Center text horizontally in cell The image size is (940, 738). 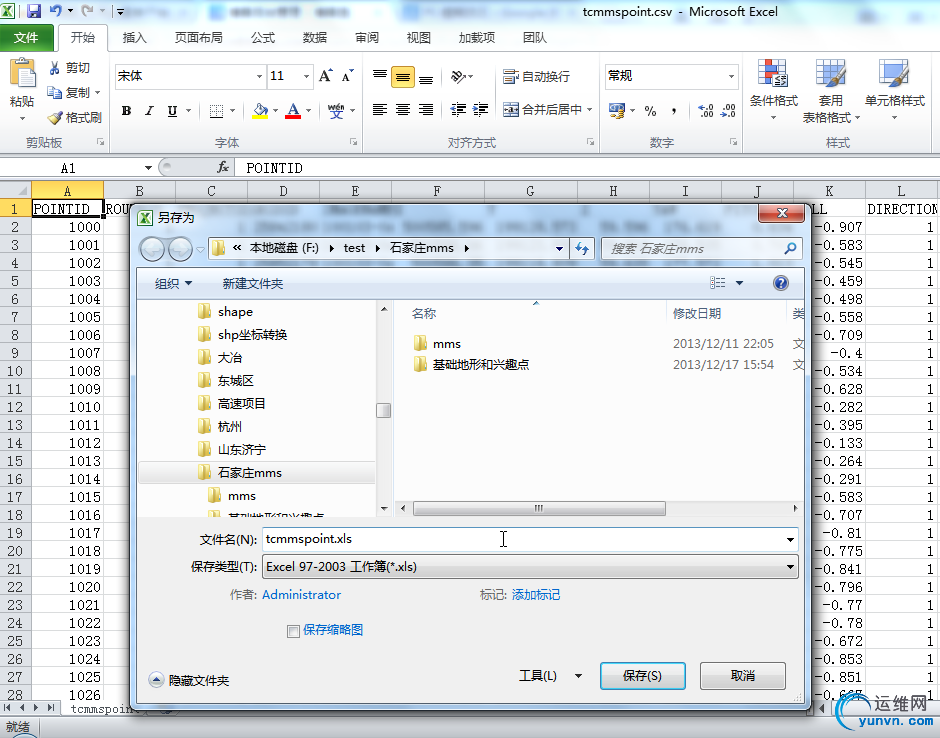[x=403, y=110]
